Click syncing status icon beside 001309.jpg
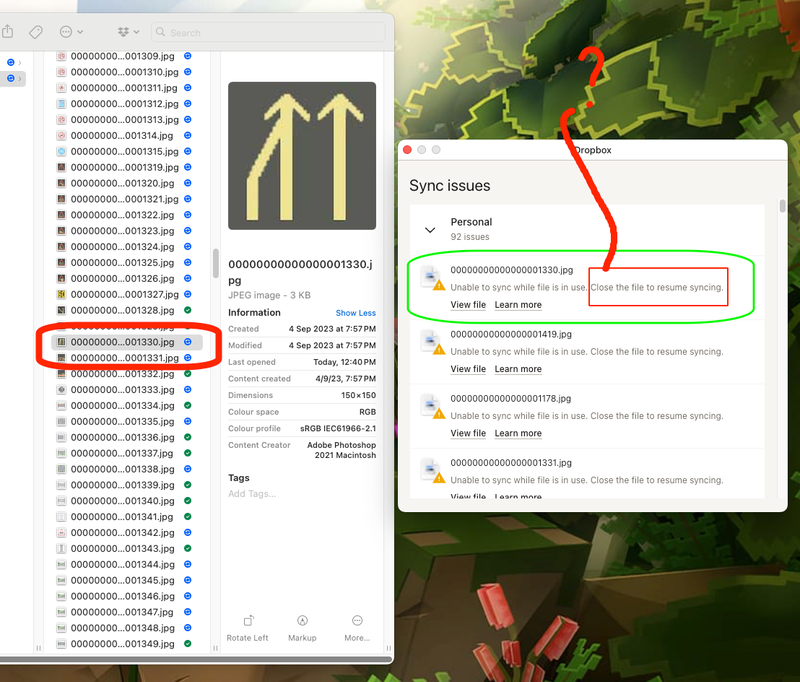The image size is (800, 682). [x=188, y=56]
